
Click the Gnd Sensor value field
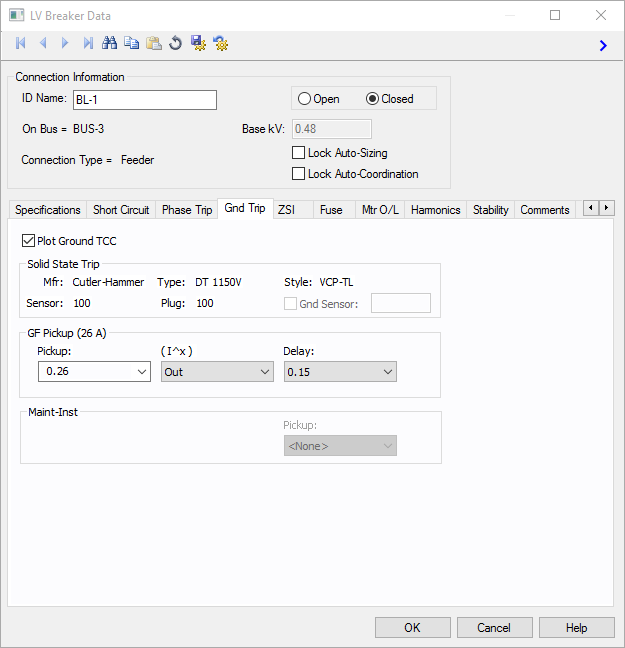coord(401,303)
